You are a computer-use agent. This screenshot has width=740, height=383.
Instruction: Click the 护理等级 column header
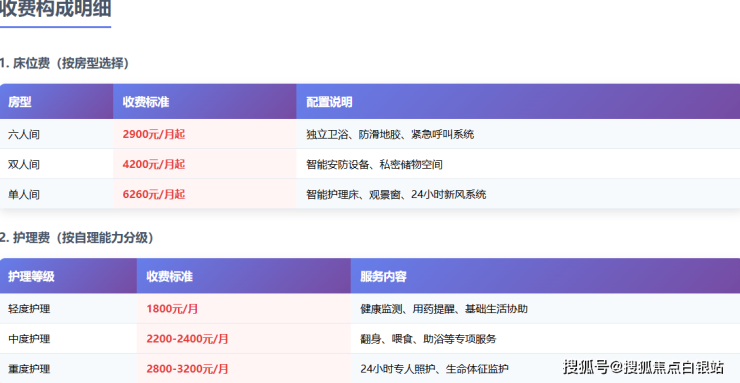pos(31,276)
